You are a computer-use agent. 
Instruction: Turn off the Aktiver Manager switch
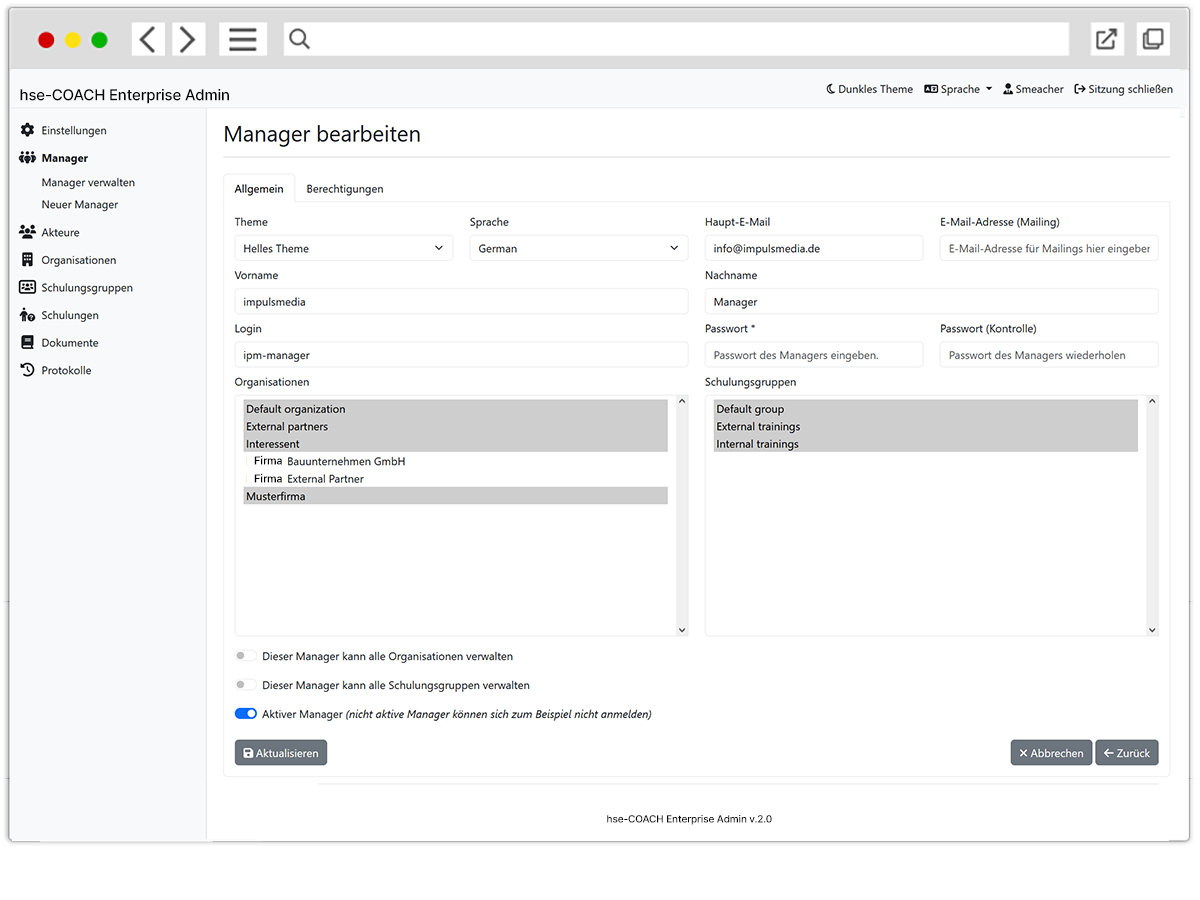point(245,714)
